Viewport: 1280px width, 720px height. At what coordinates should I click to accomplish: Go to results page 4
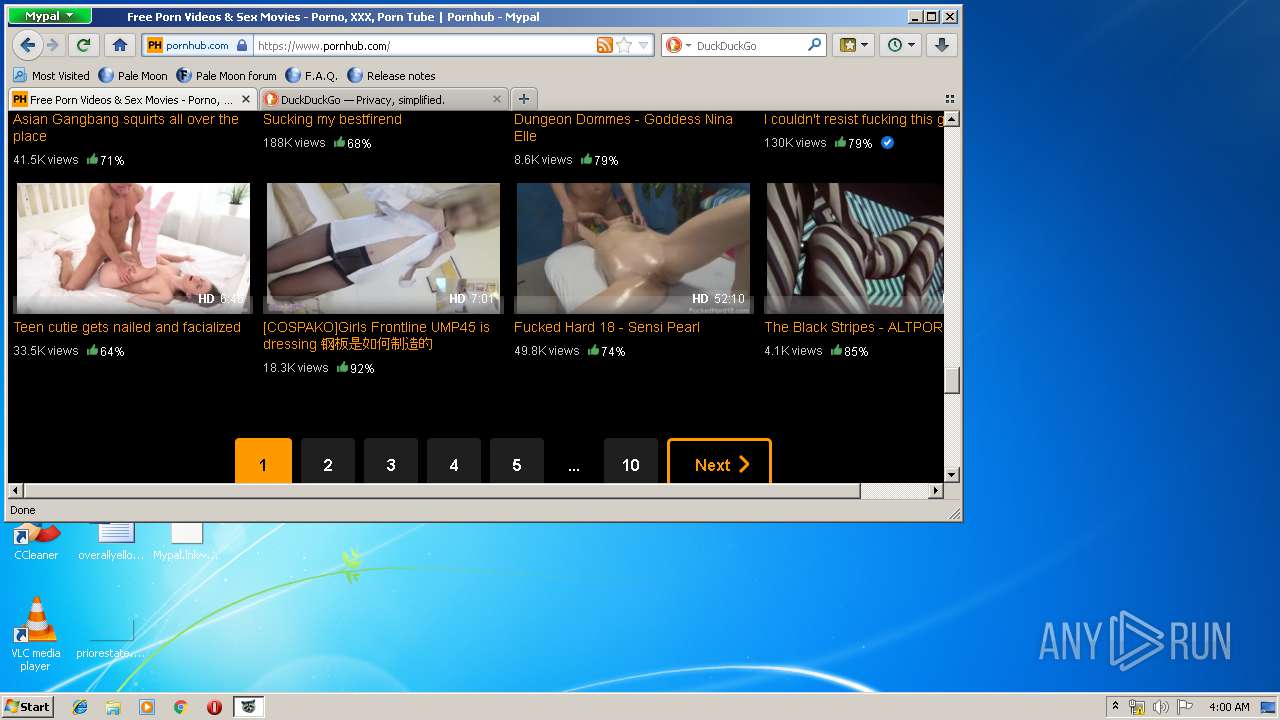(x=454, y=463)
